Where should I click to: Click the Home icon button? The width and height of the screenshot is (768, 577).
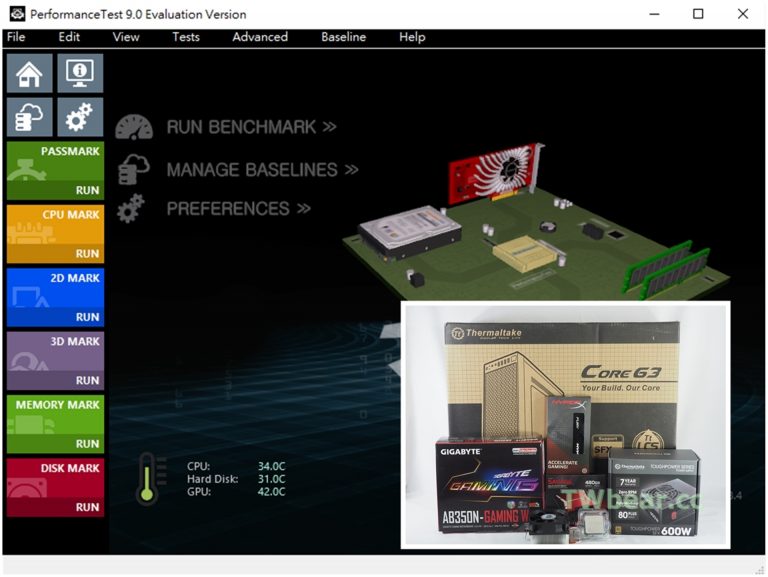click(30, 73)
